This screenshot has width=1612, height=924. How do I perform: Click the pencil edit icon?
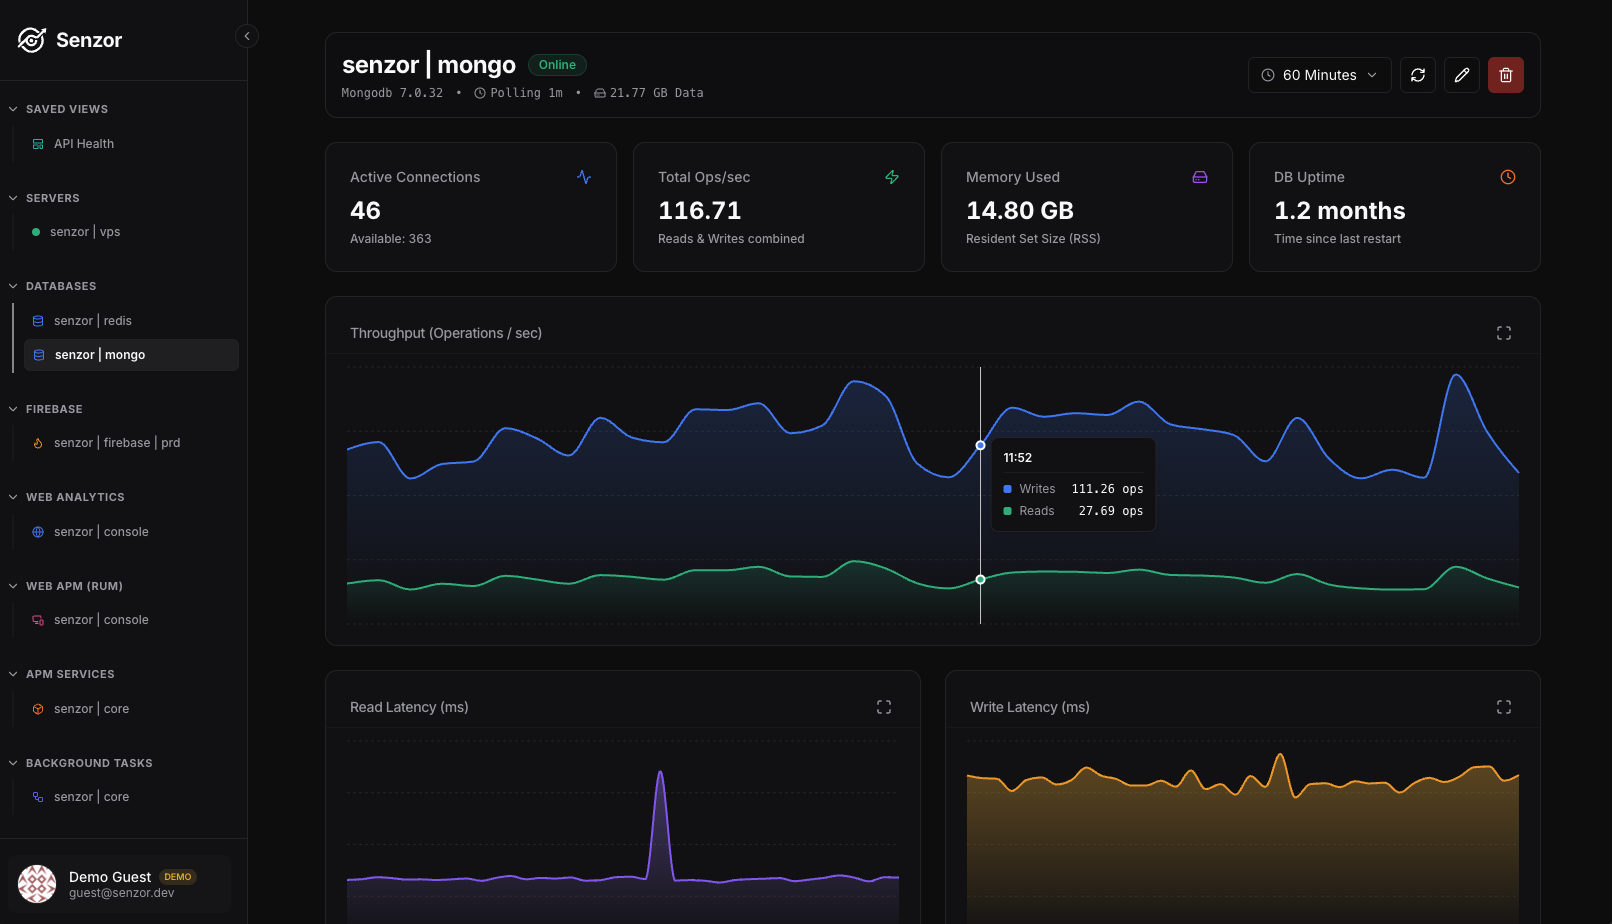[1462, 75]
